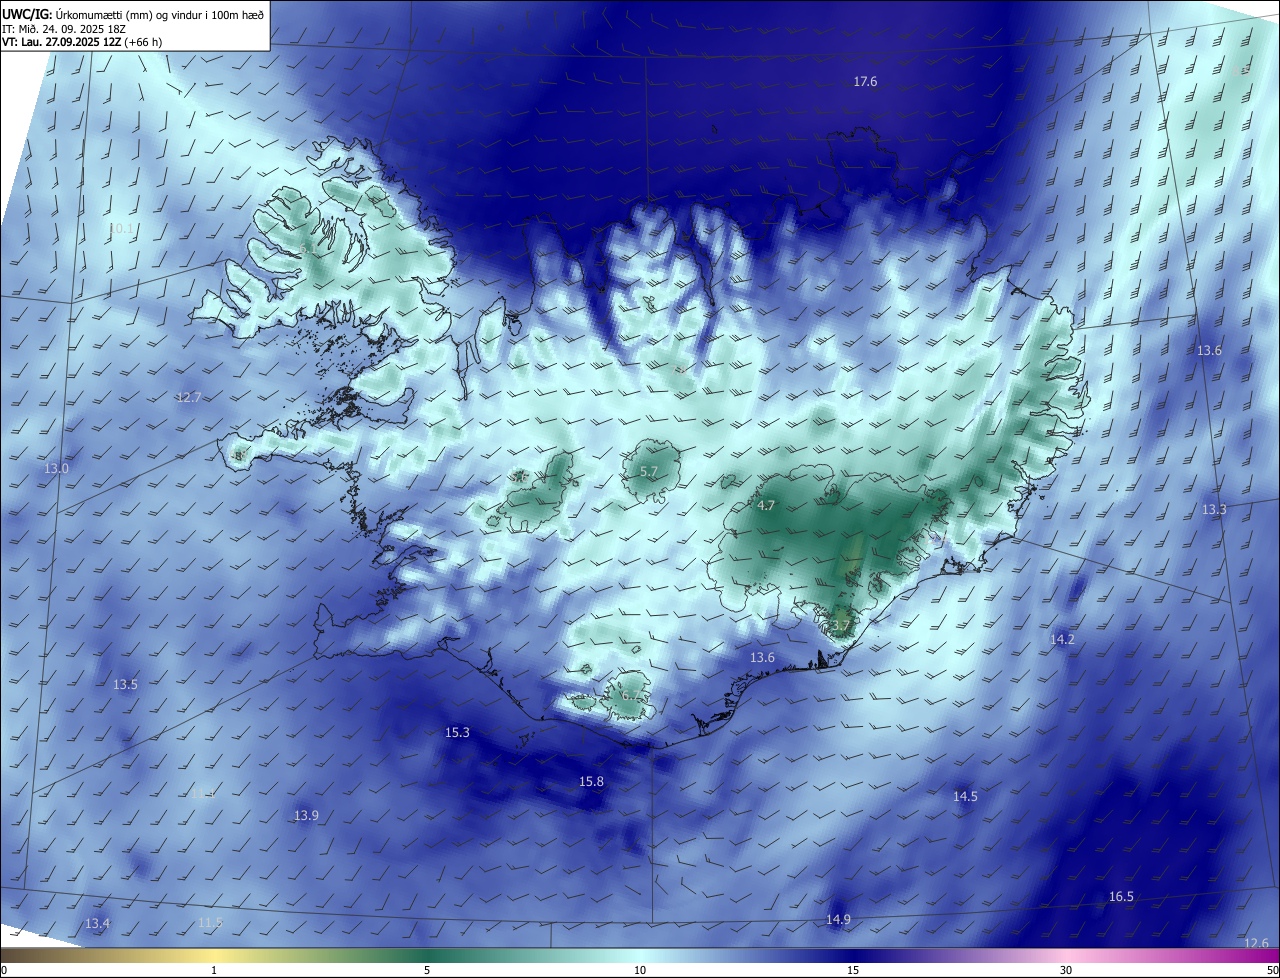Click the 16.5 value on the map
The height and width of the screenshot is (978, 1280).
click(x=1122, y=897)
